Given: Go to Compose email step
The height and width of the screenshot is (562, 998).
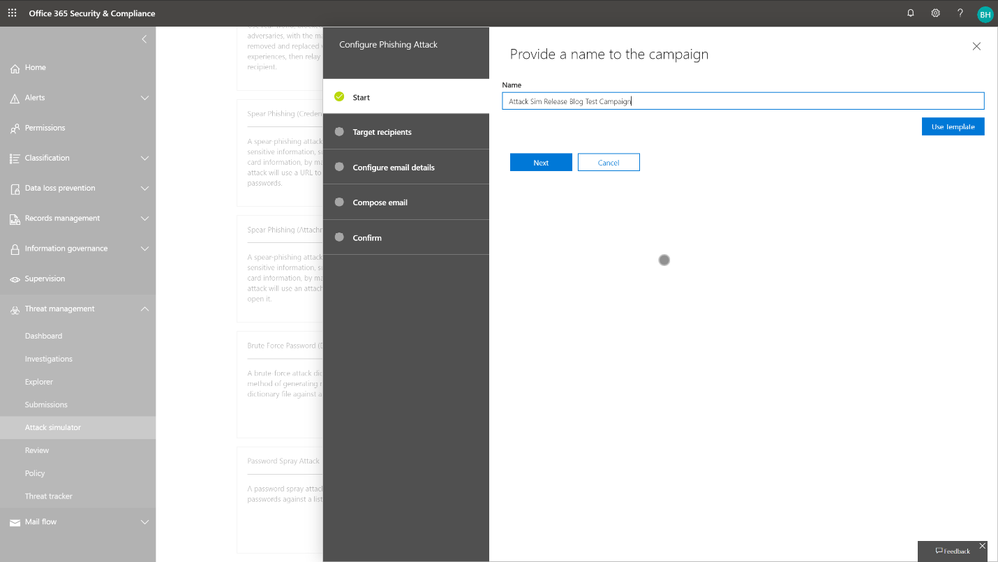Looking at the screenshot, I should tap(406, 202).
